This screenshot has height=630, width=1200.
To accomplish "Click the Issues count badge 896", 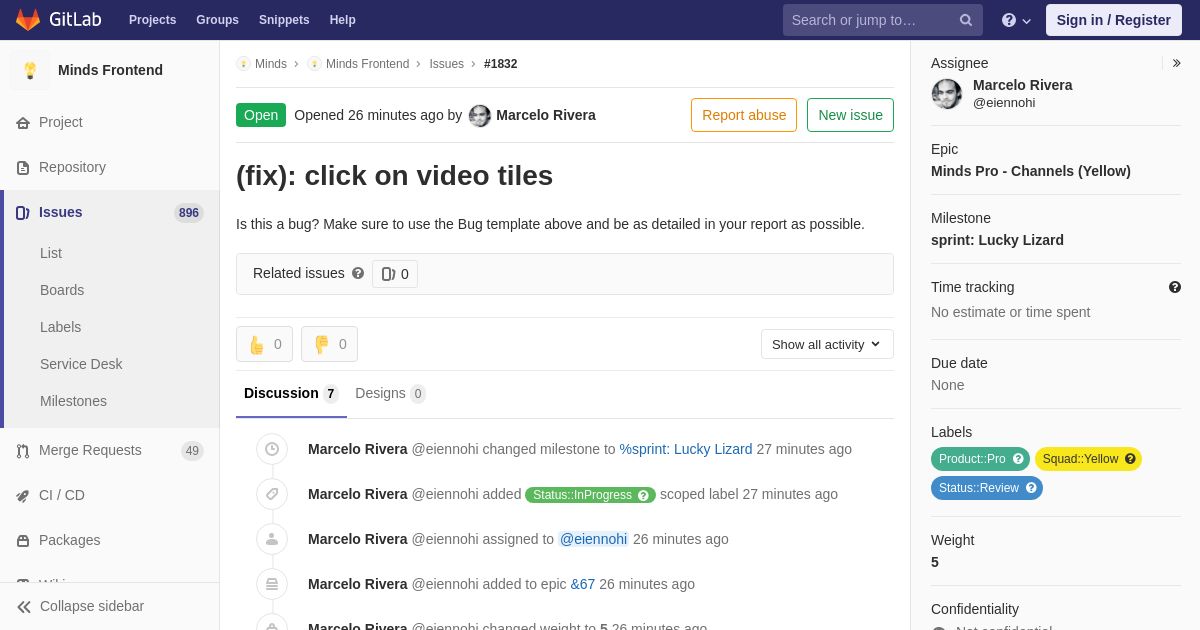I will [x=189, y=213].
